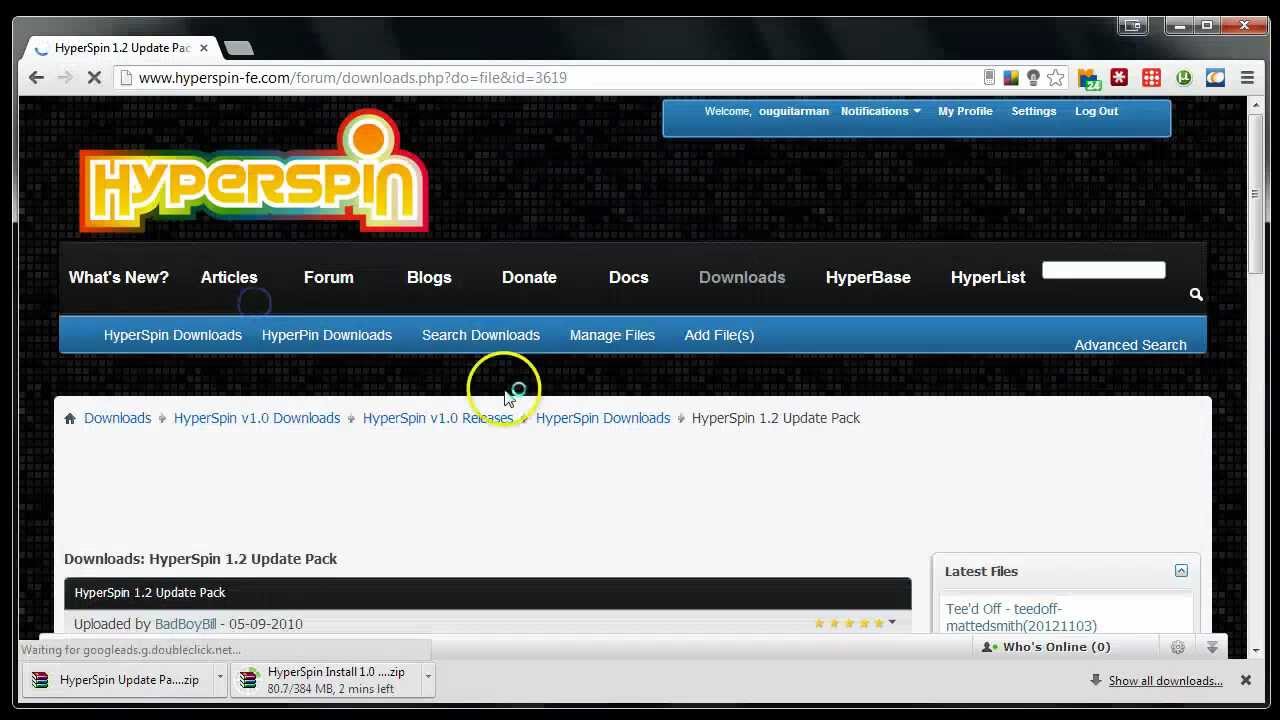The width and height of the screenshot is (1280, 720).
Task: Click the five-star rating
Action: click(849, 623)
